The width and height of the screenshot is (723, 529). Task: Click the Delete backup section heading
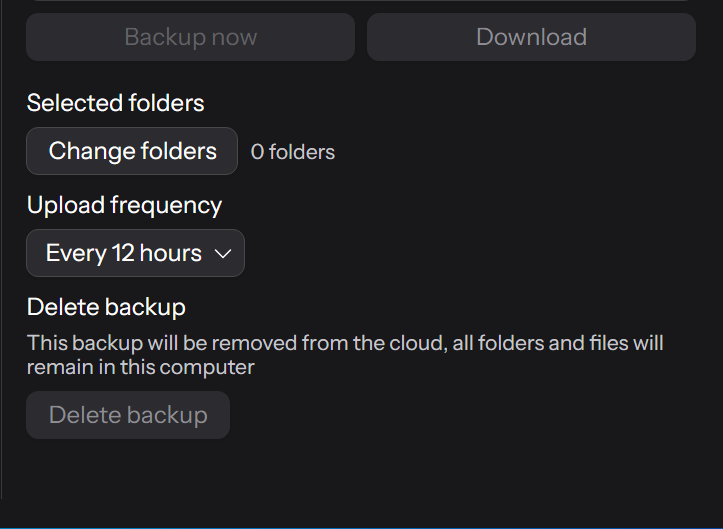106,307
